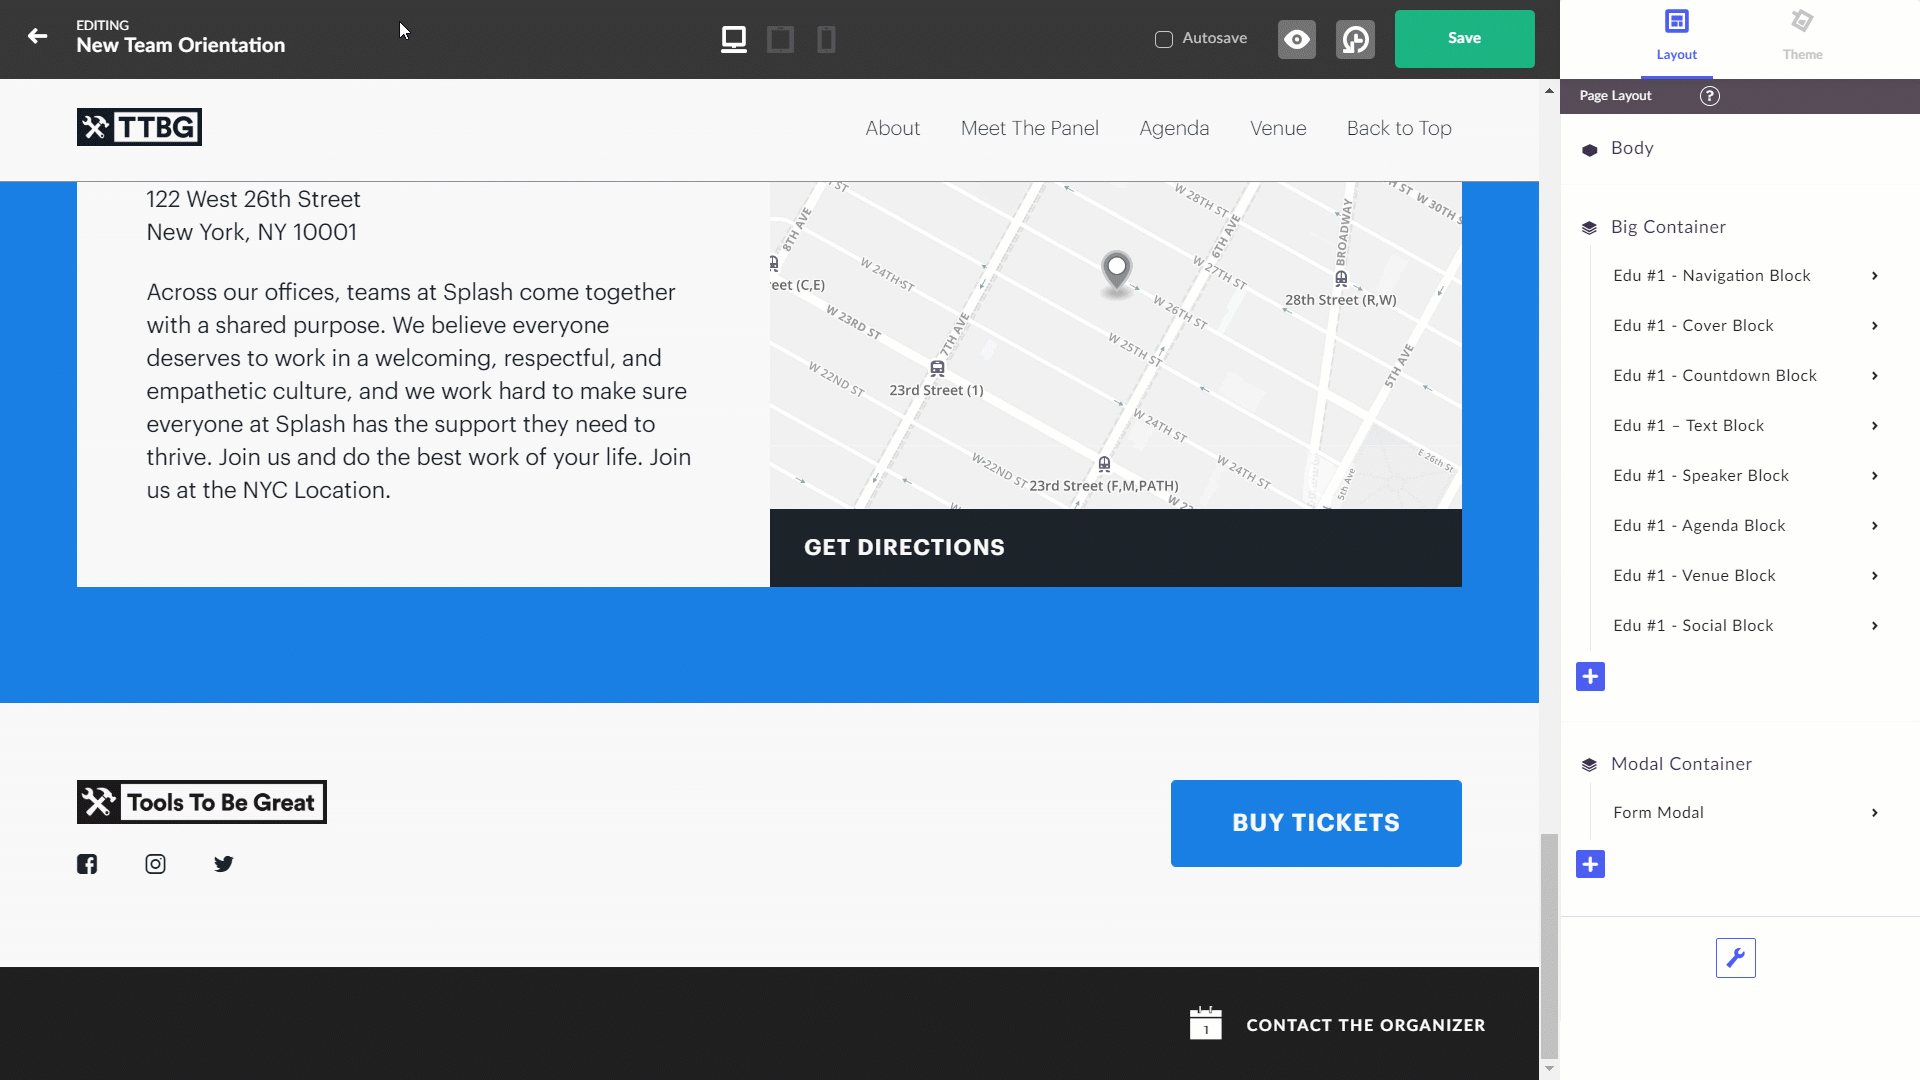This screenshot has width=1920, height=1080.
Task: Expand Edu #1 - Navigation Block chevron
Action: pyautogui.click(x=1875, y=276)
